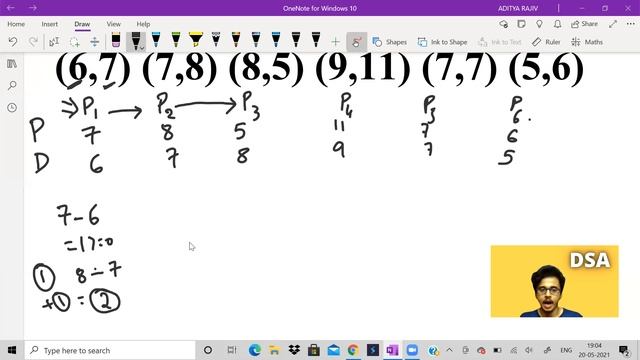
Task: Click the taskbar search box
Action: tap(110, 350)
